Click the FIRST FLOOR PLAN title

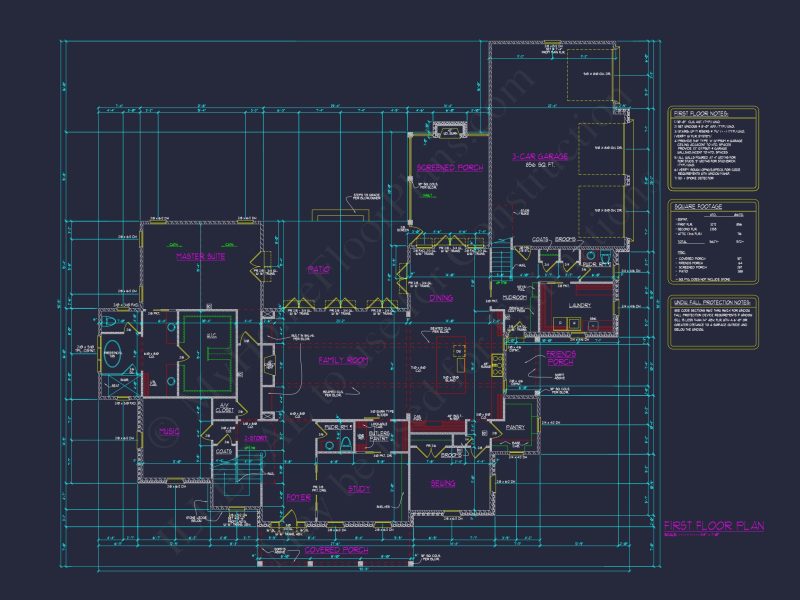coord(713,526)
